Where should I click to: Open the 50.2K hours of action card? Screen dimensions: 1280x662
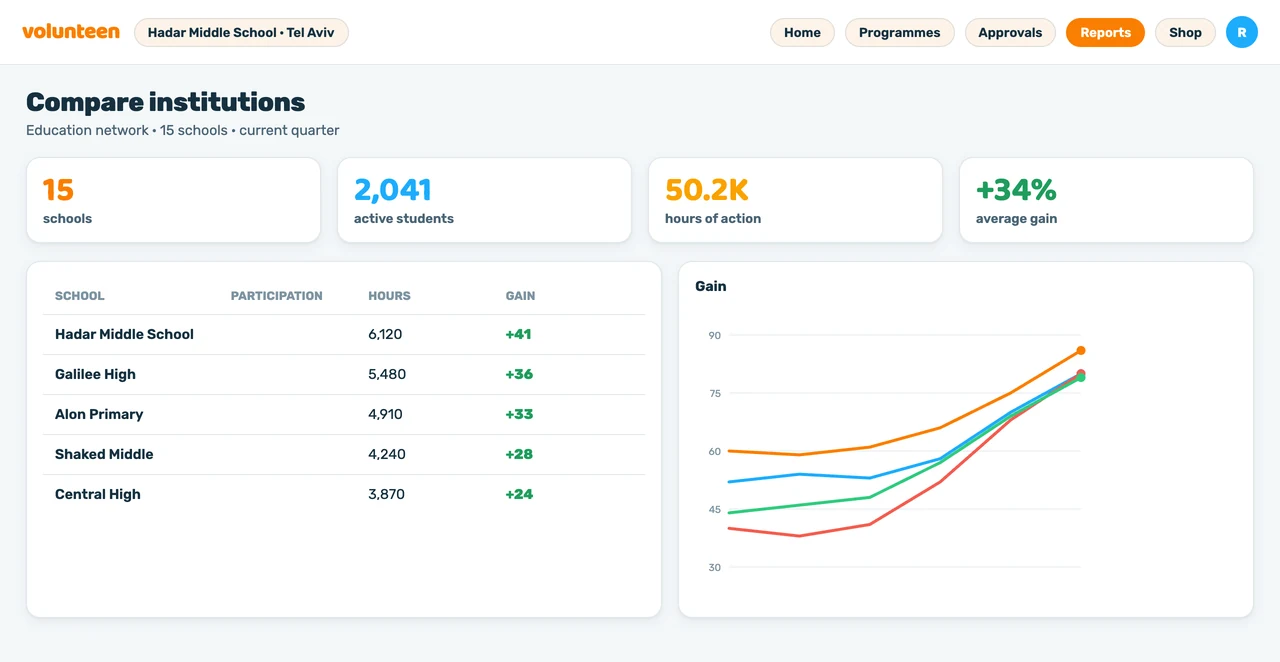coord(795,200)
